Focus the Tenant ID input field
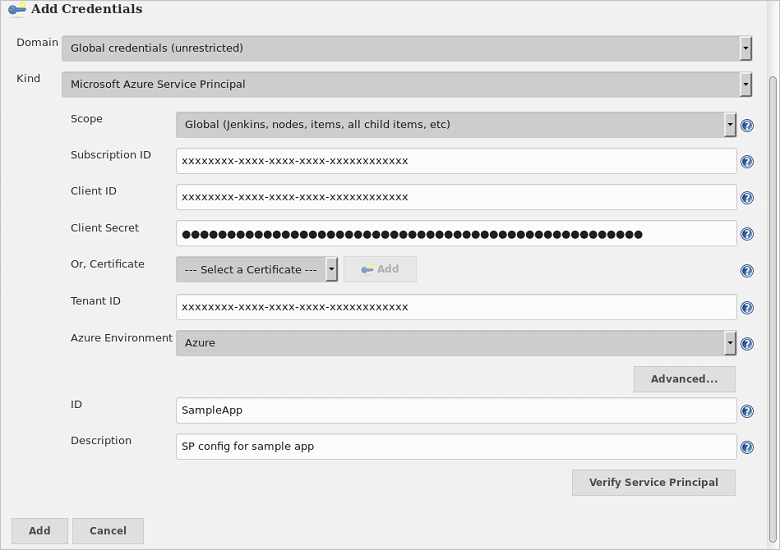 tap(456, 307)
